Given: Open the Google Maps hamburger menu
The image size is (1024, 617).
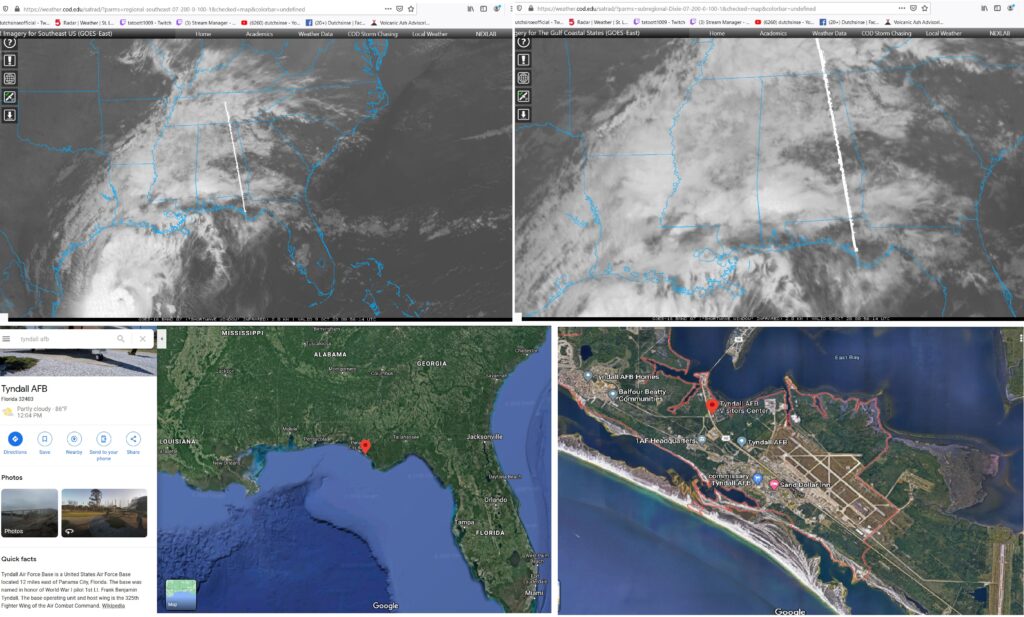Looking at the screenshot, I should [x=7, y=339].
